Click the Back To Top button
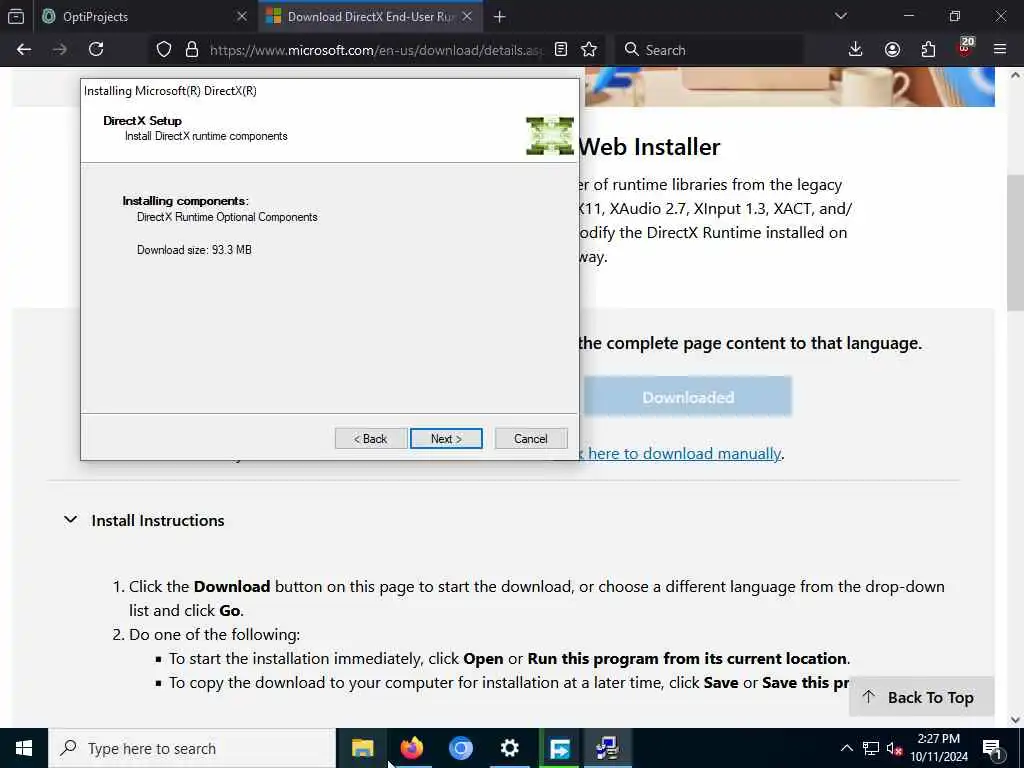The height and width of the screenshot is (768, 1024). pos(921,697)
